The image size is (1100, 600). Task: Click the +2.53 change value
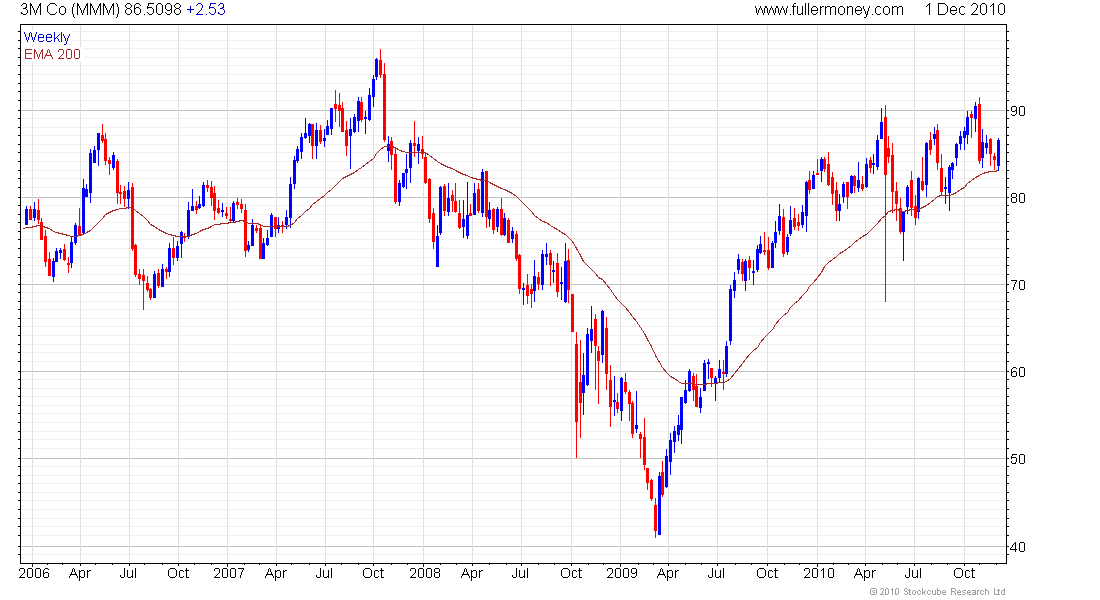pos(206,10)
